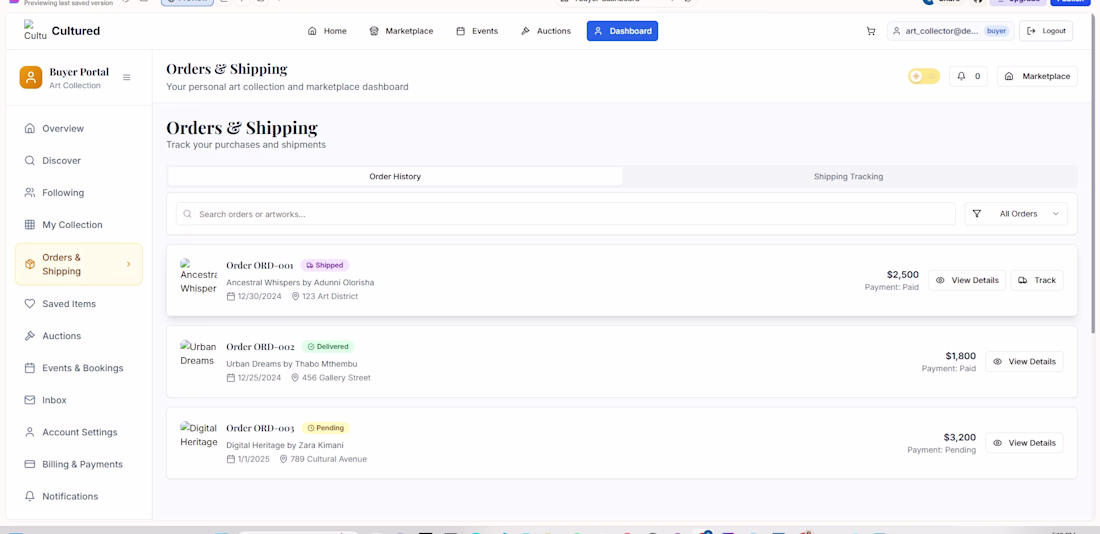Open Following in the sidebar
1100x534 pixels.
pyautogui.click(x=79, y=193)
